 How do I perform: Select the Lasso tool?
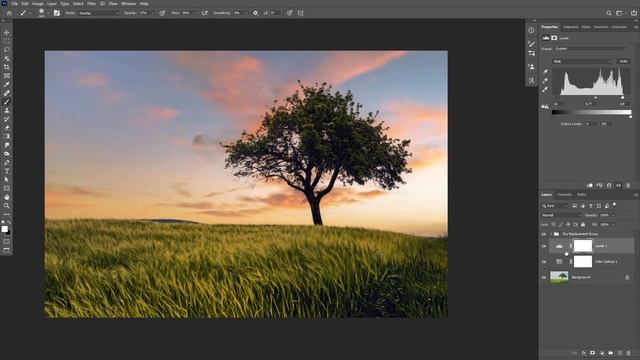(x=7, y=50)
